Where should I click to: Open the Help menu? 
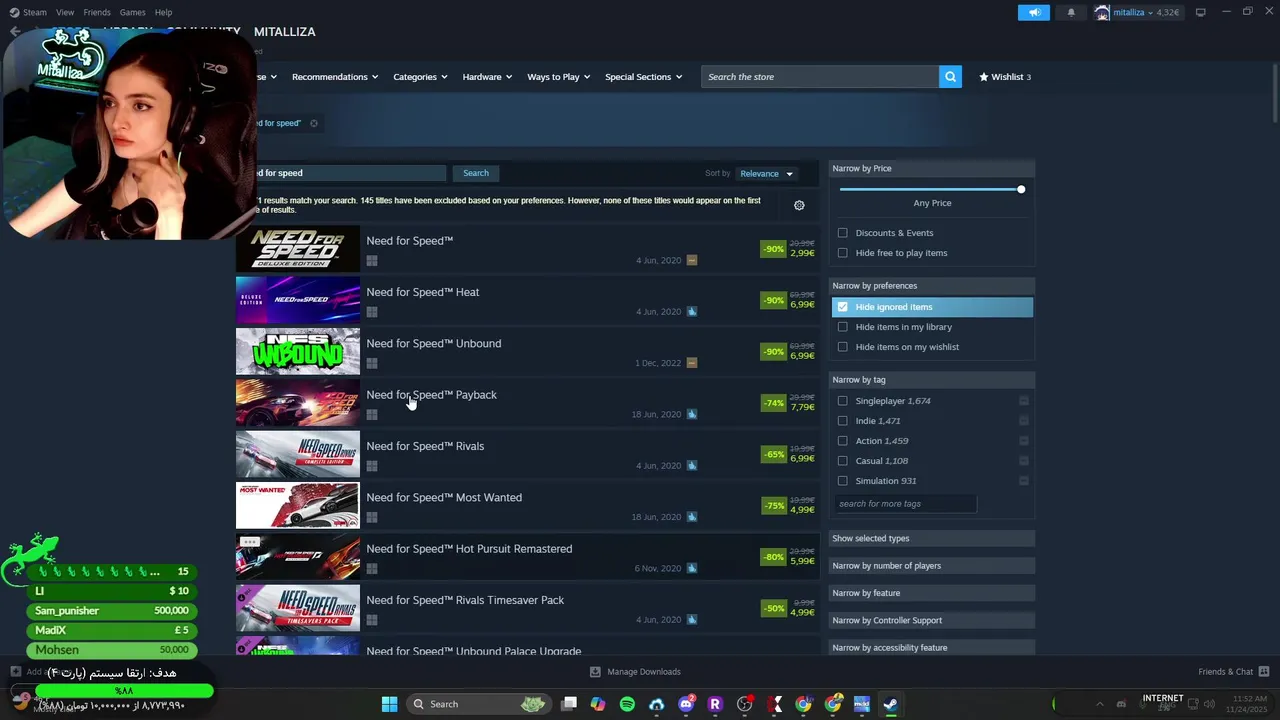163,12
